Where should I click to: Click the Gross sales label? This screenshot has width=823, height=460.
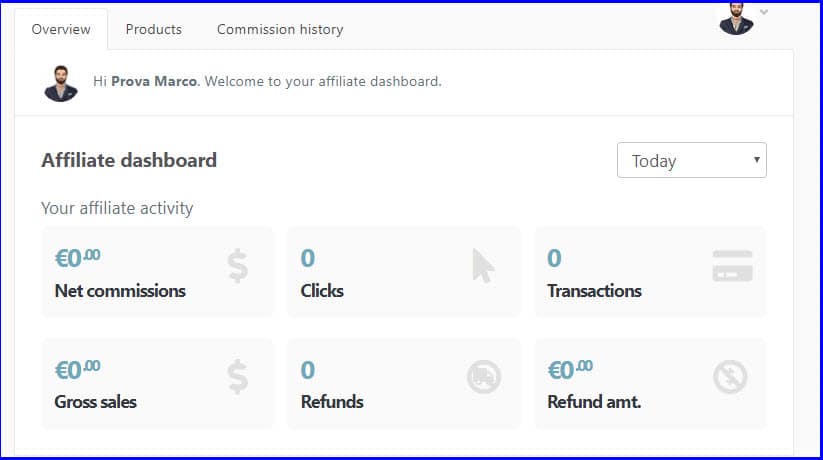pyautogui.click(x=96, y=402)
